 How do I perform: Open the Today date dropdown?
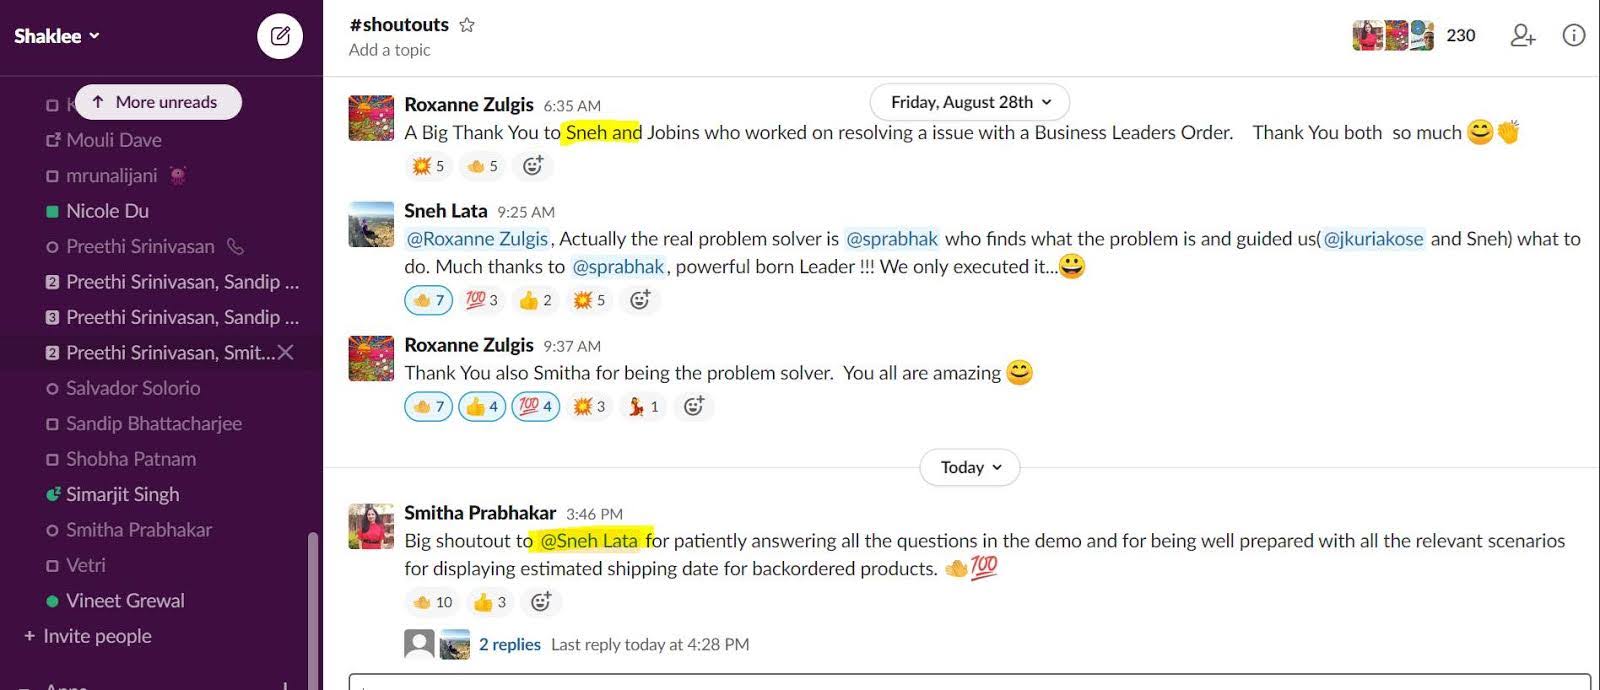point(970,467)
